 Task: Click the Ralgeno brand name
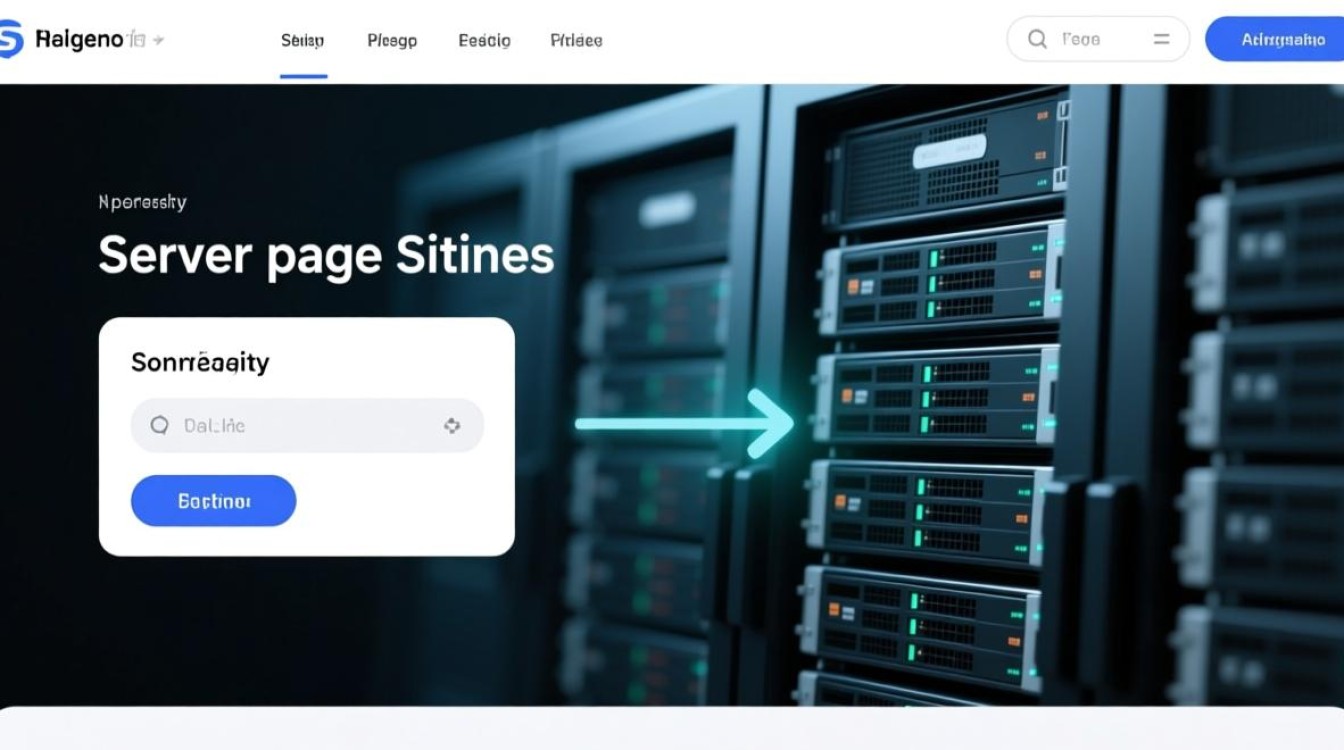pyautogui.click(x=79, y=40)
